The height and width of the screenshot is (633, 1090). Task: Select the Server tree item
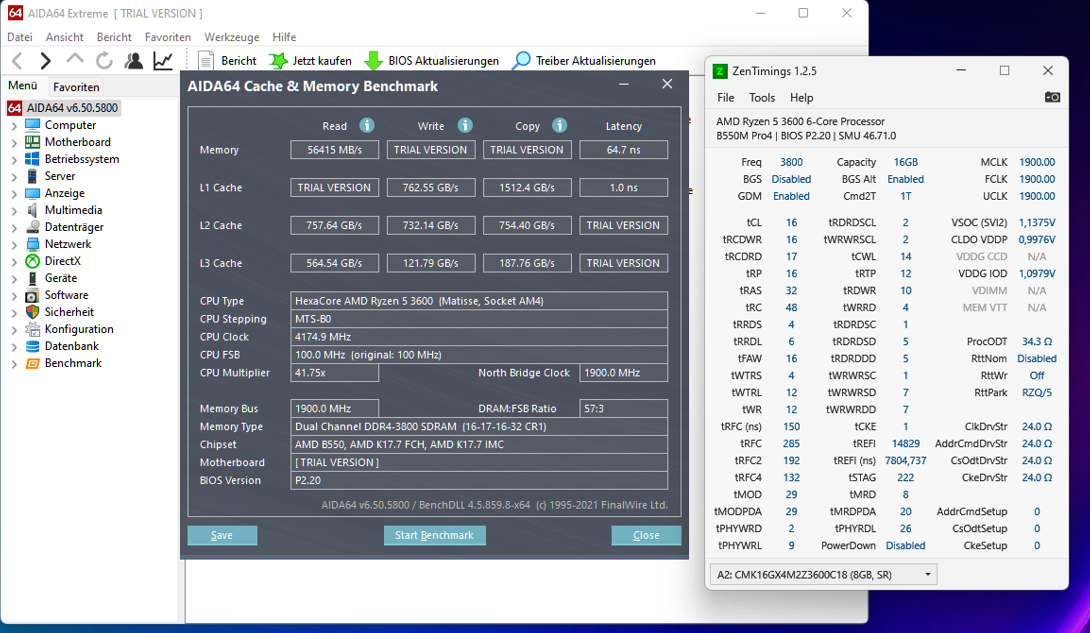click(60, 176)
